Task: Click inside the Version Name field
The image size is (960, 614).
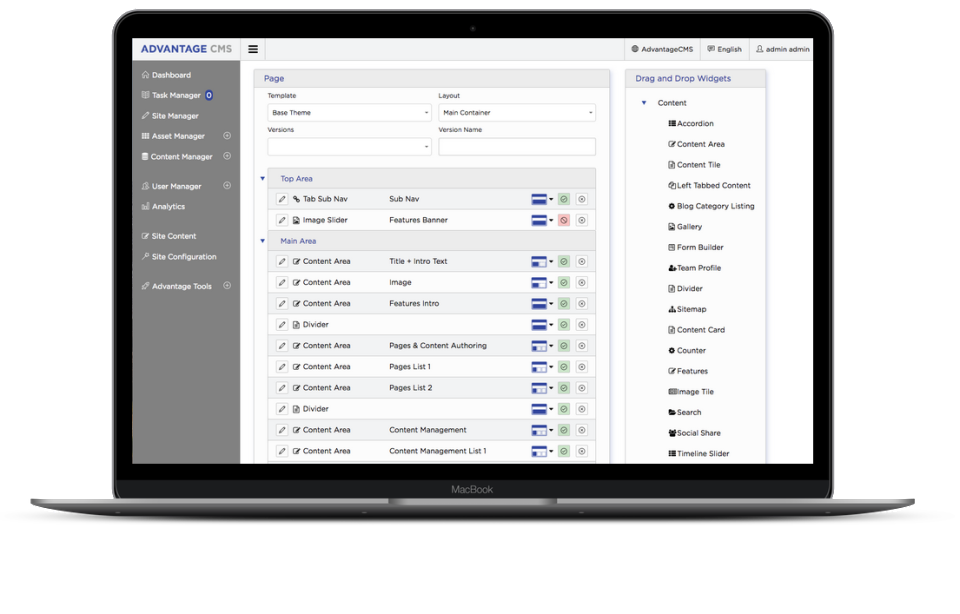Action: pyautogui.click(x=517, y=146)
